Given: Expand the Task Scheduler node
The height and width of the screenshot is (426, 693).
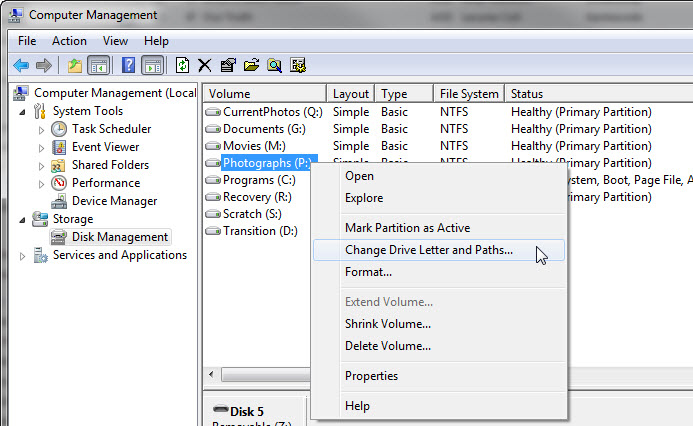Looking at the screenshot, I should [x=41, y=130].
